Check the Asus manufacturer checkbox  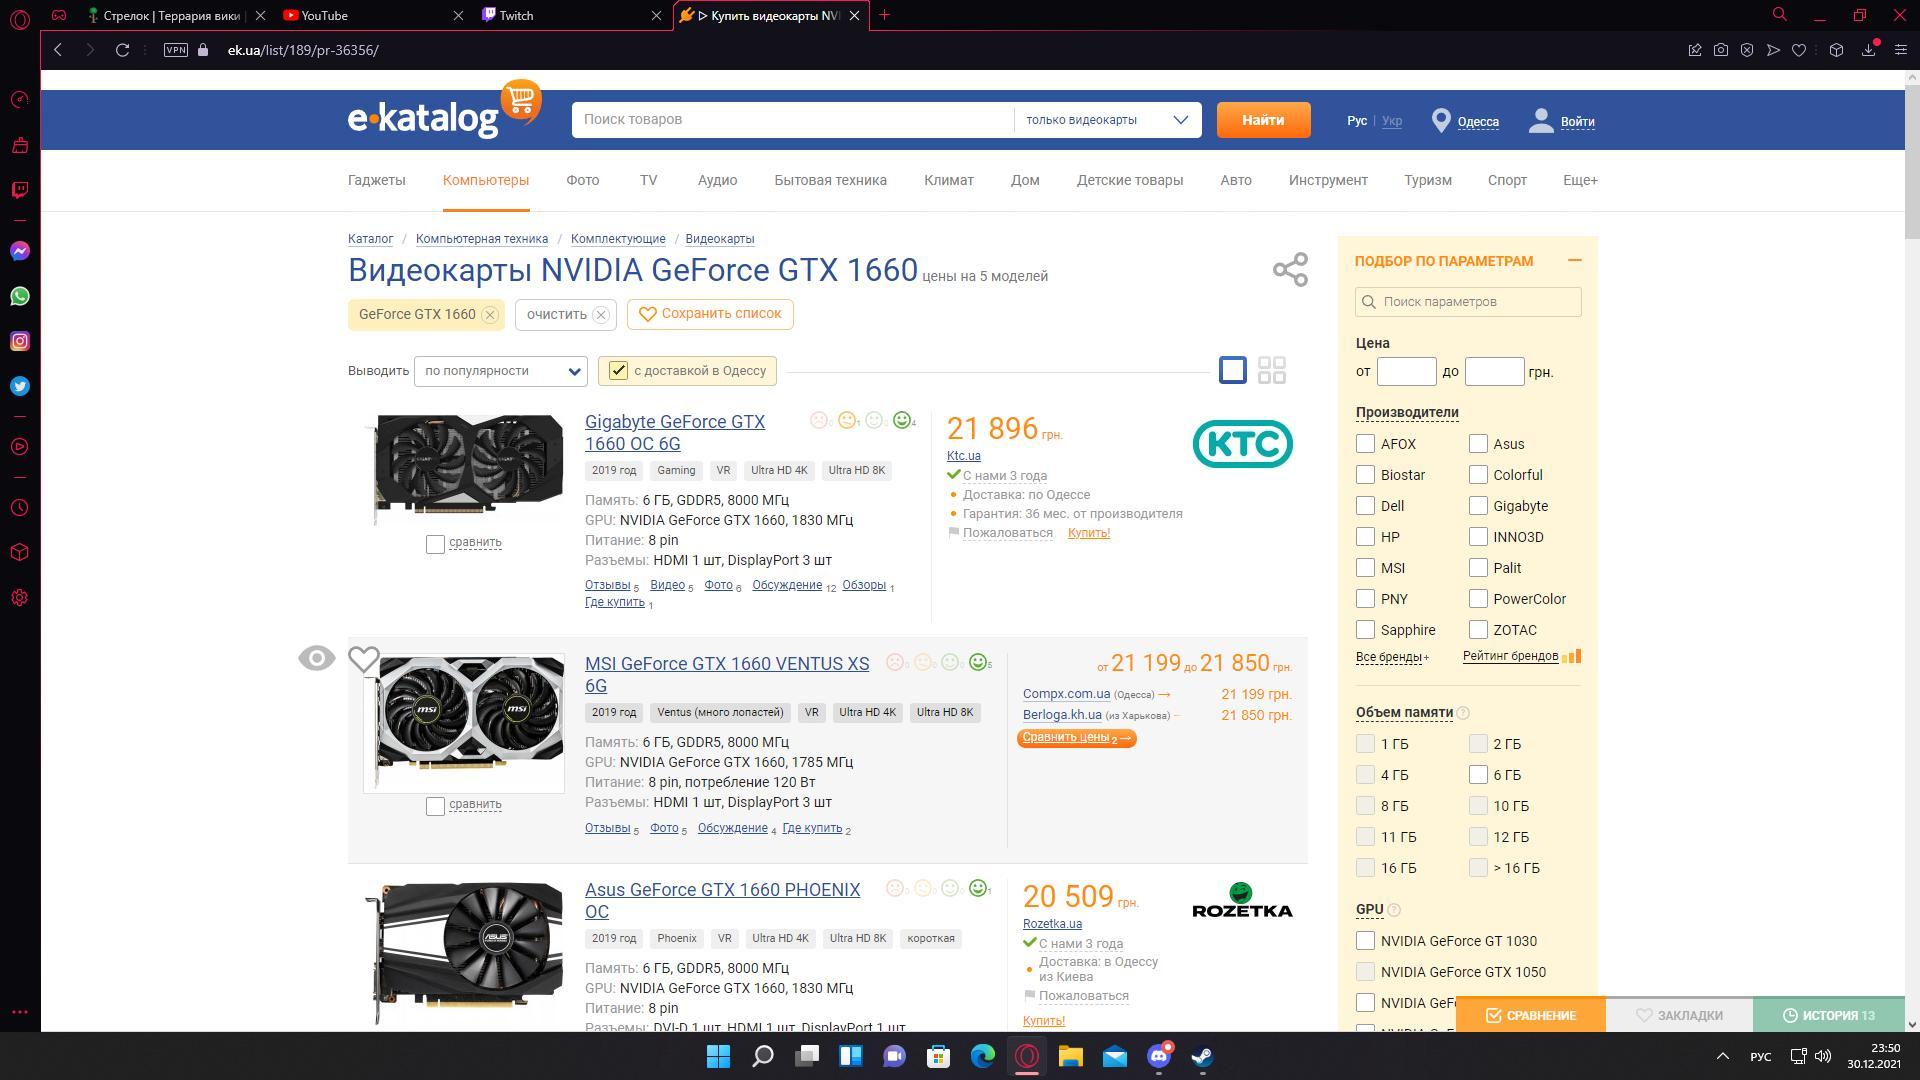tap(1478, 443)
